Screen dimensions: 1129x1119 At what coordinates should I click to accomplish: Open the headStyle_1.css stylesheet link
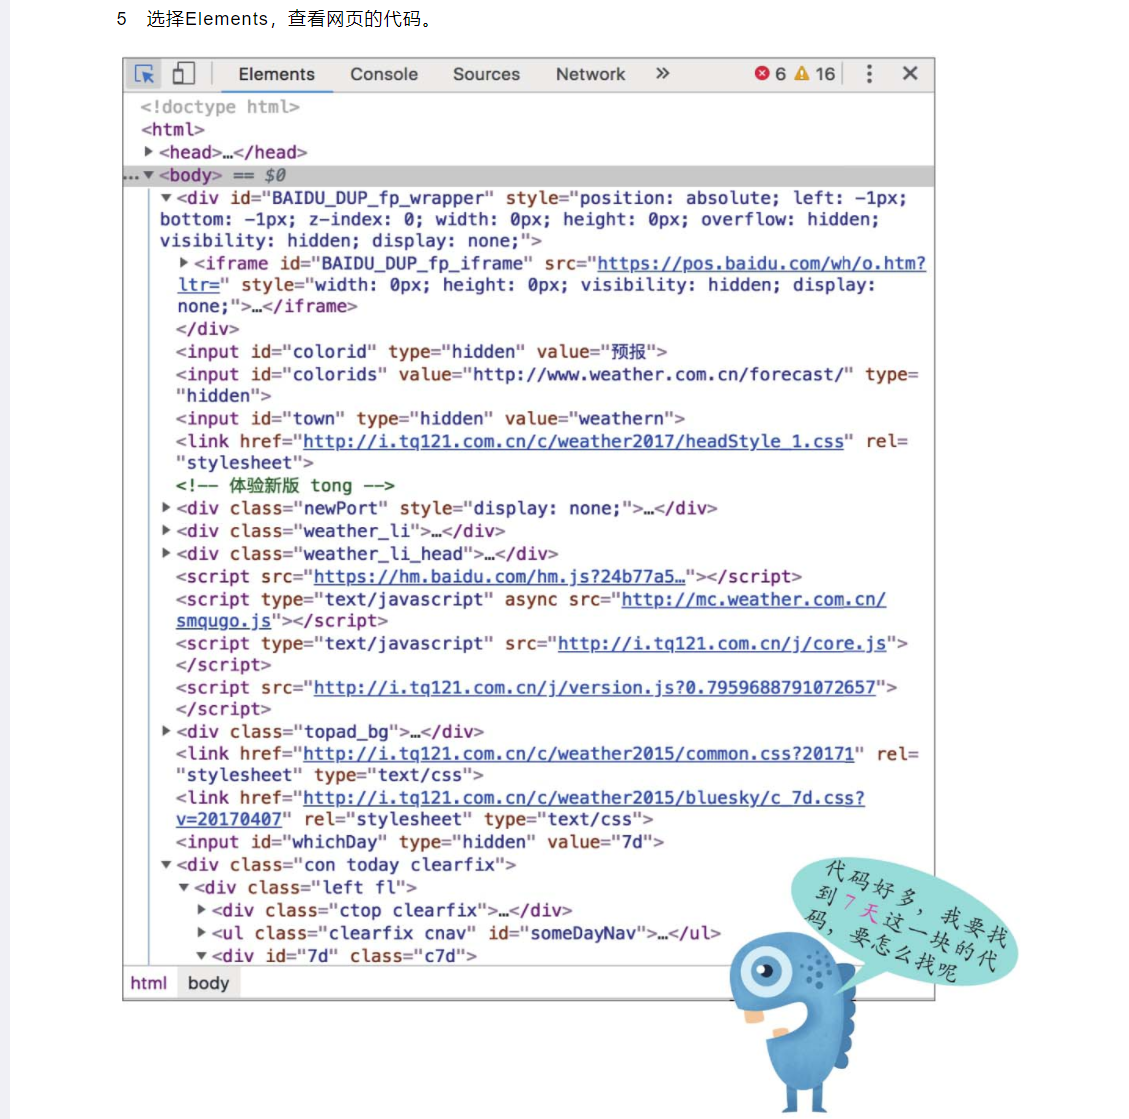coord(573,441)
